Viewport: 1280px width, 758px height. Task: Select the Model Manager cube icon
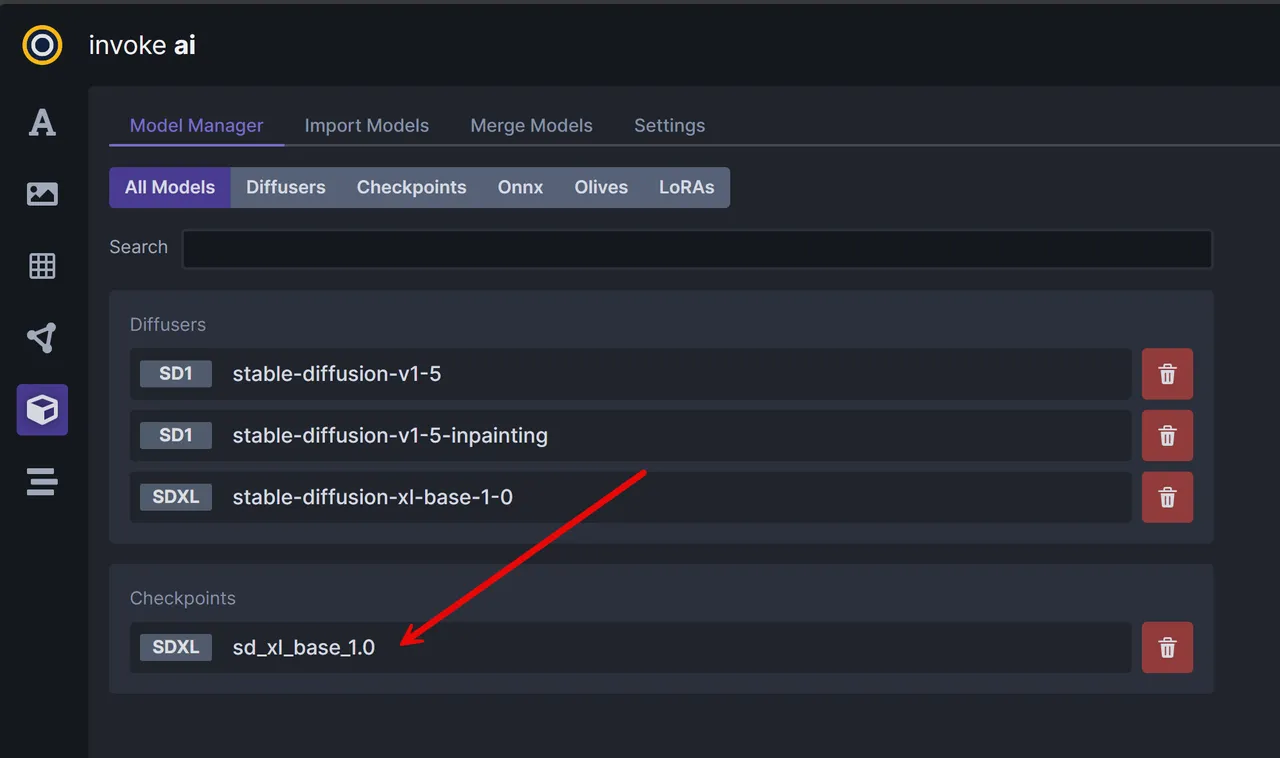pos(42,410)
